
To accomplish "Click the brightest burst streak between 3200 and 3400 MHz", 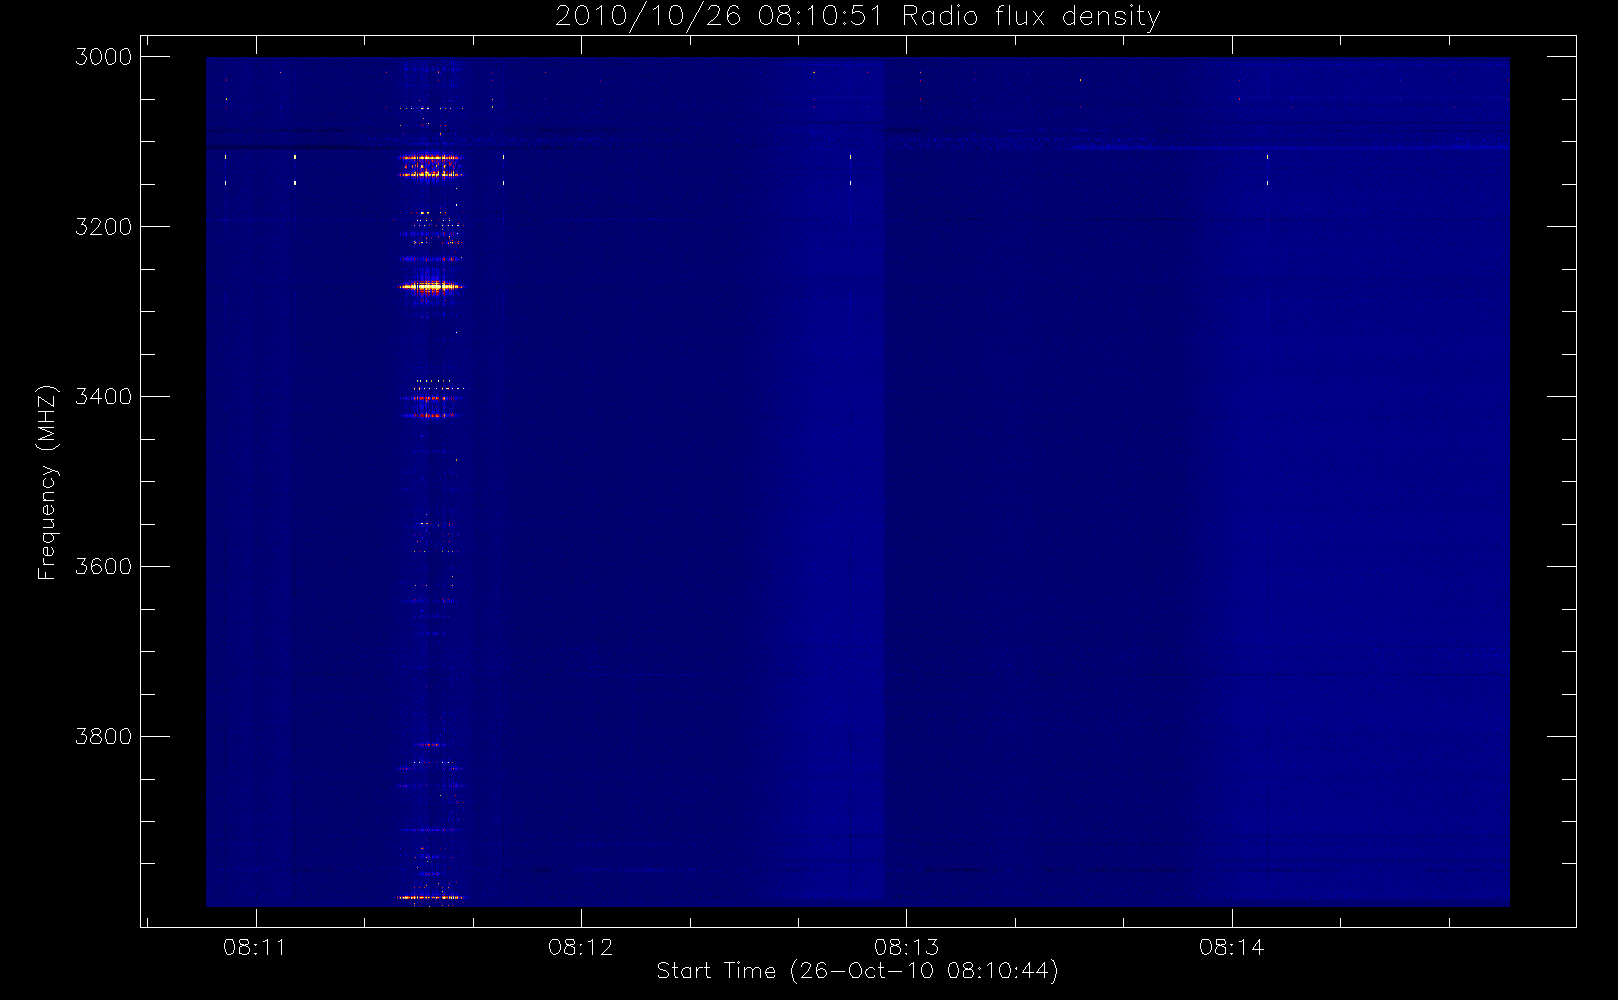I will point(430,287).
